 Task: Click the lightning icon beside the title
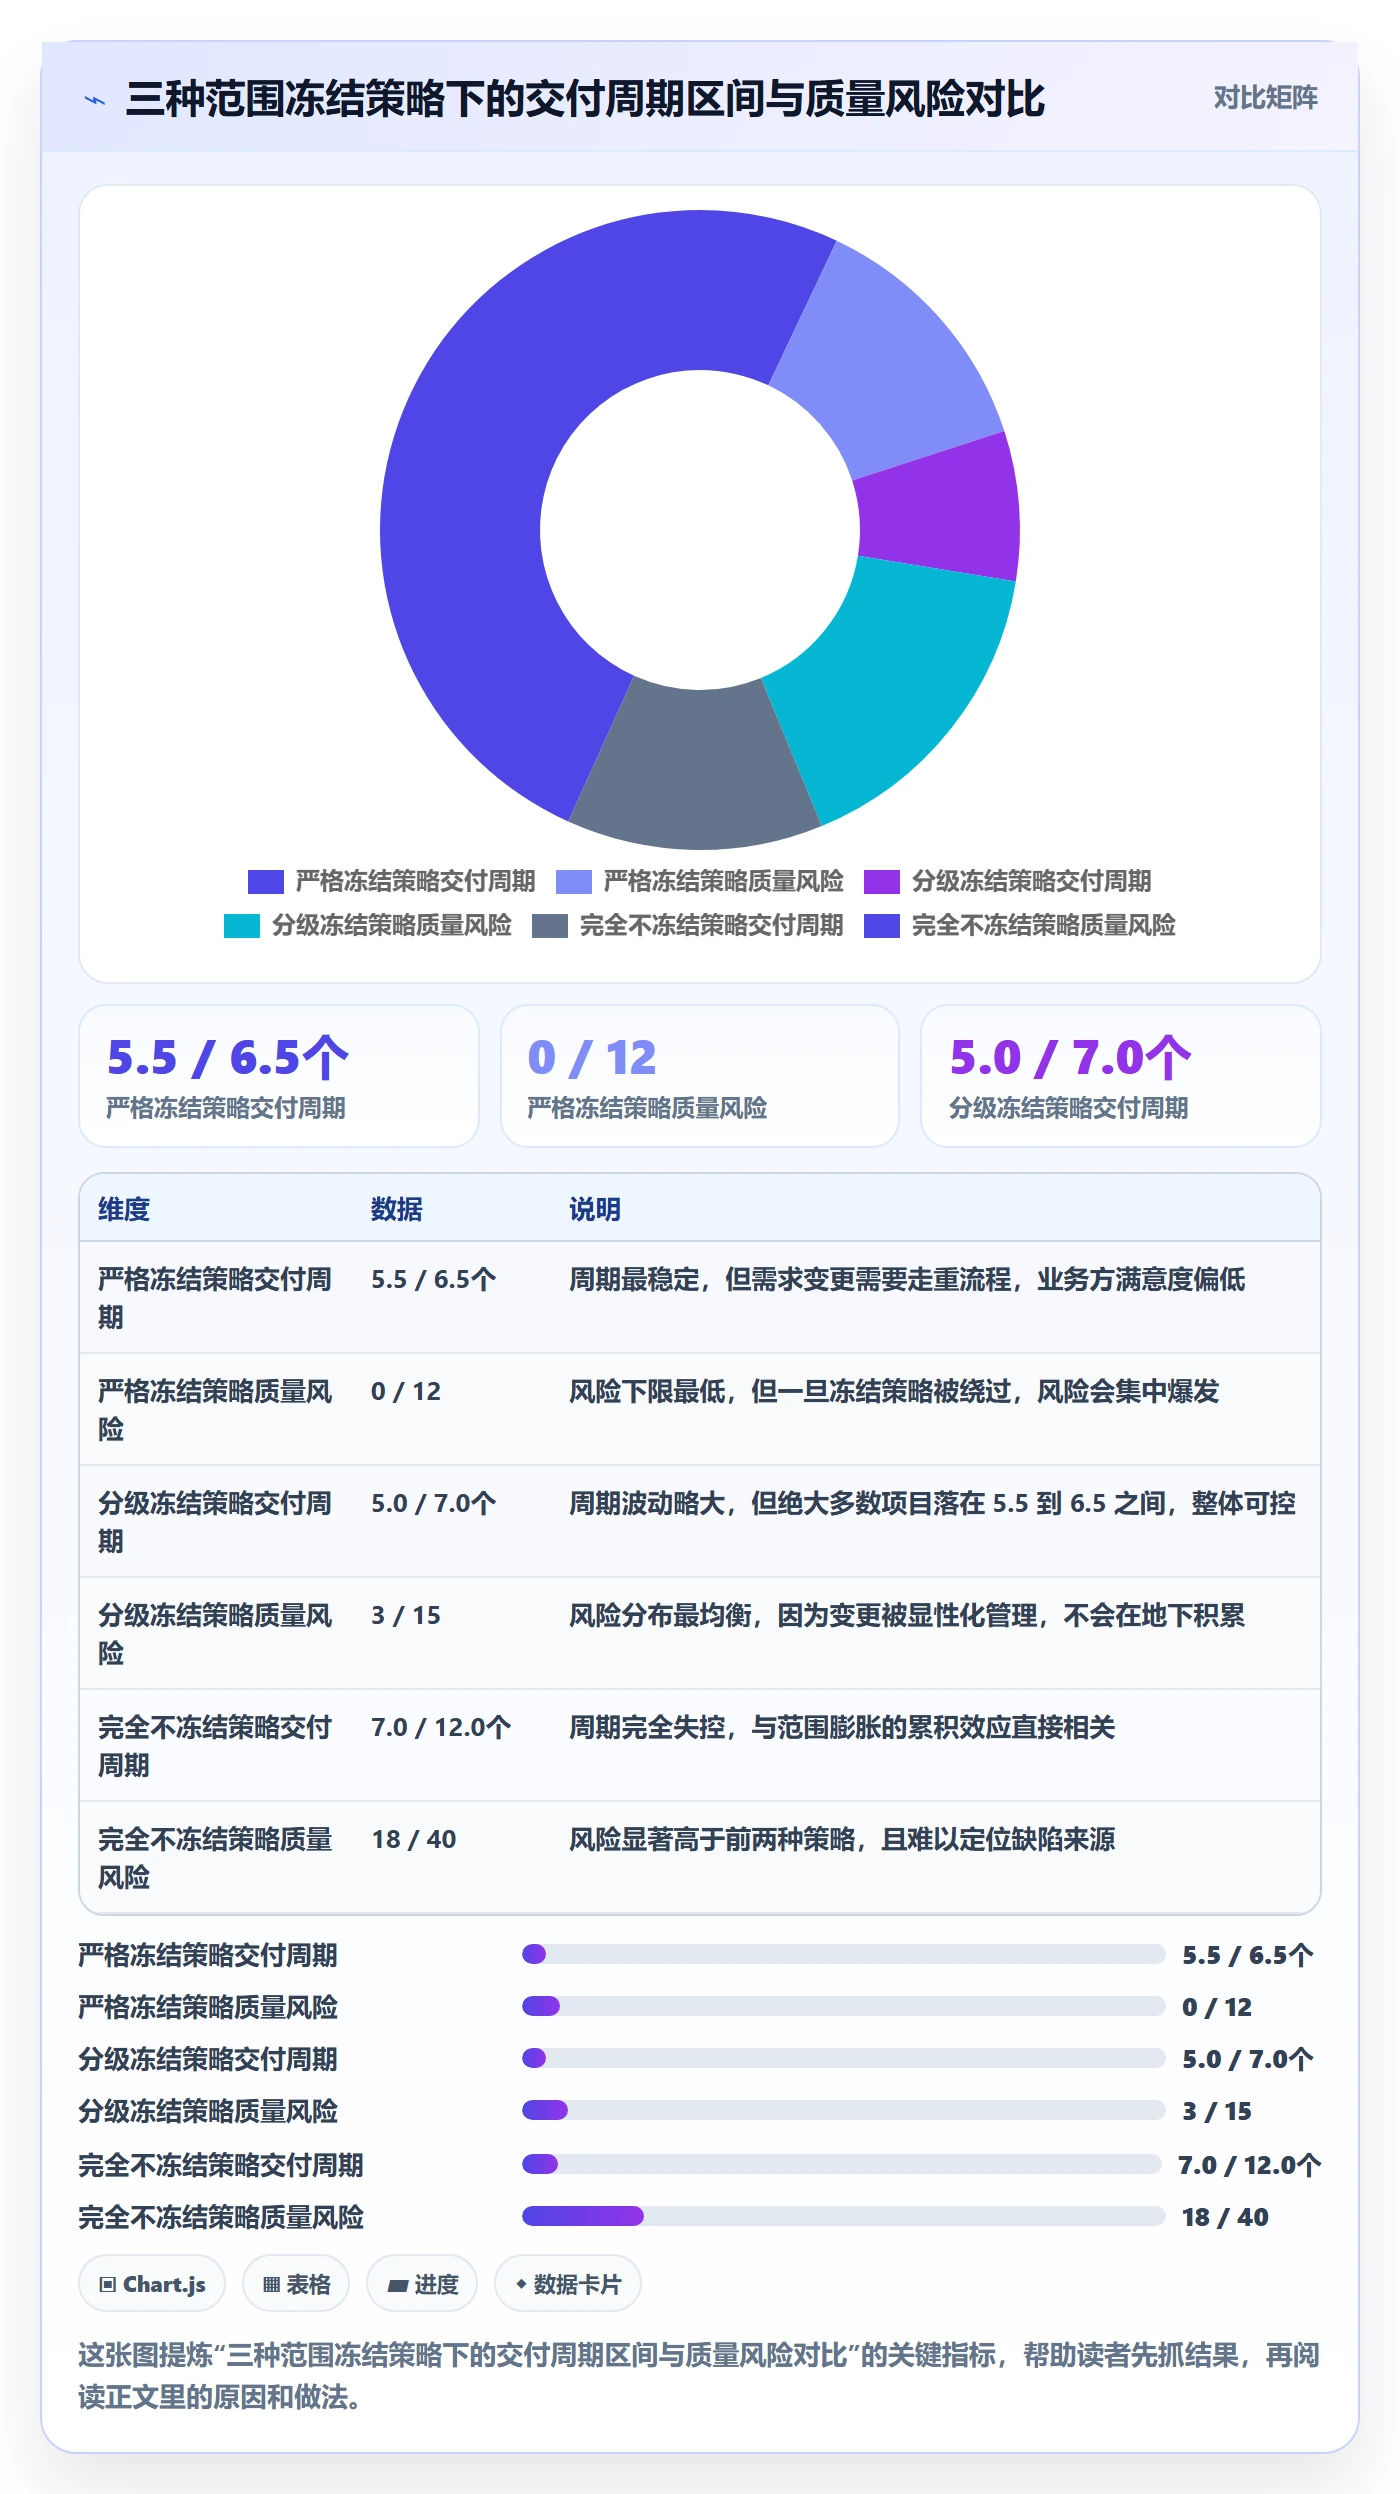95,100
